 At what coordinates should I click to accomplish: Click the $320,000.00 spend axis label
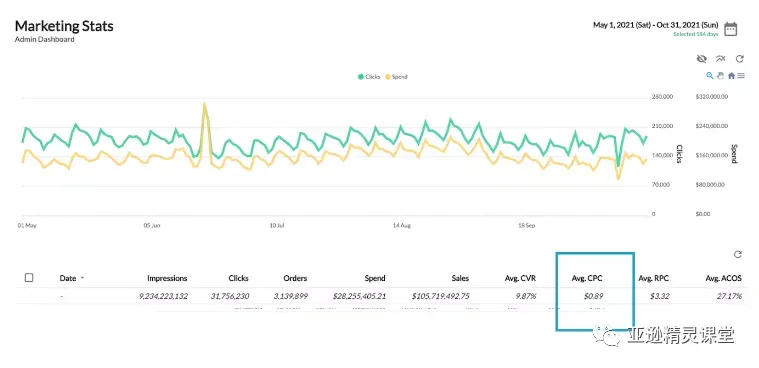click(x=712, y=97)
